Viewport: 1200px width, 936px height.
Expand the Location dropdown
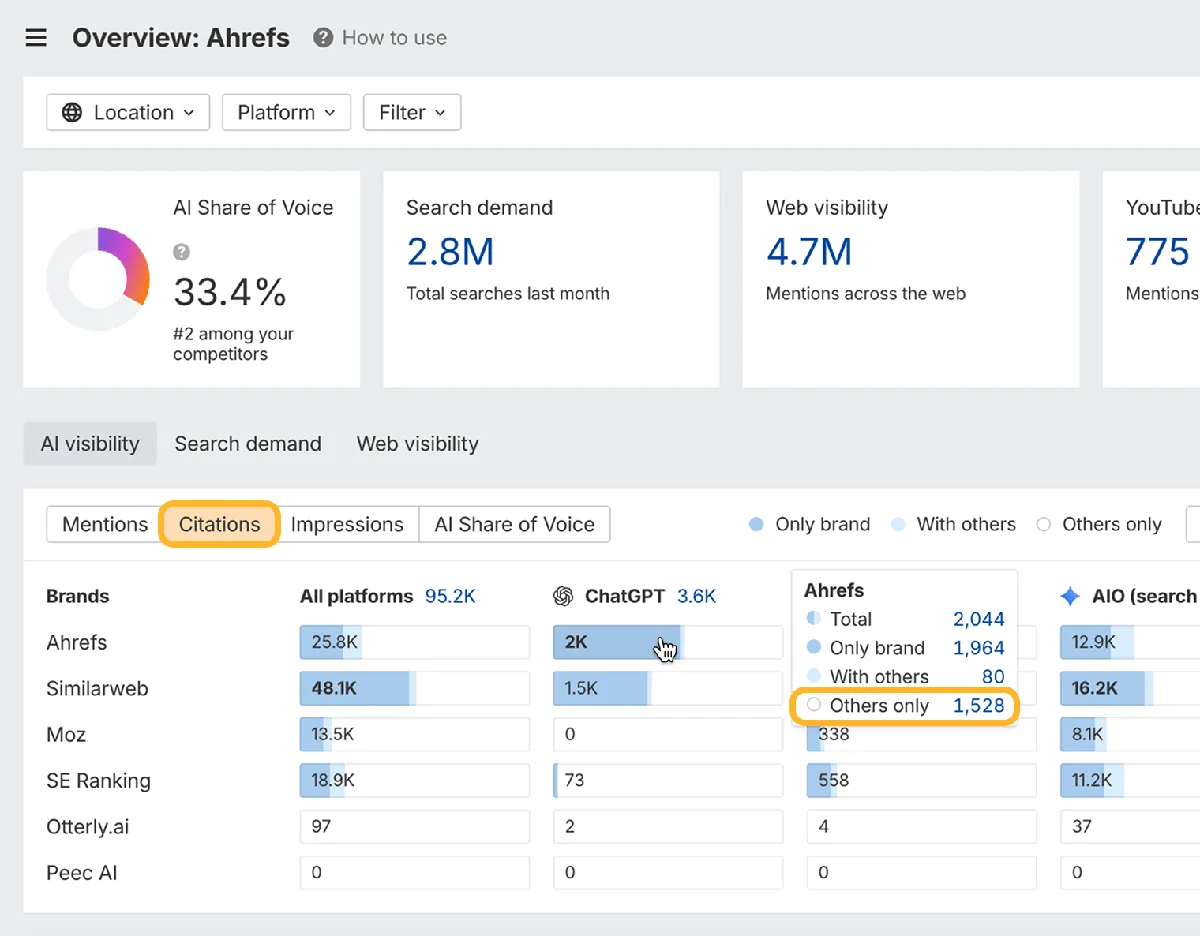click(x=128, y=112)
